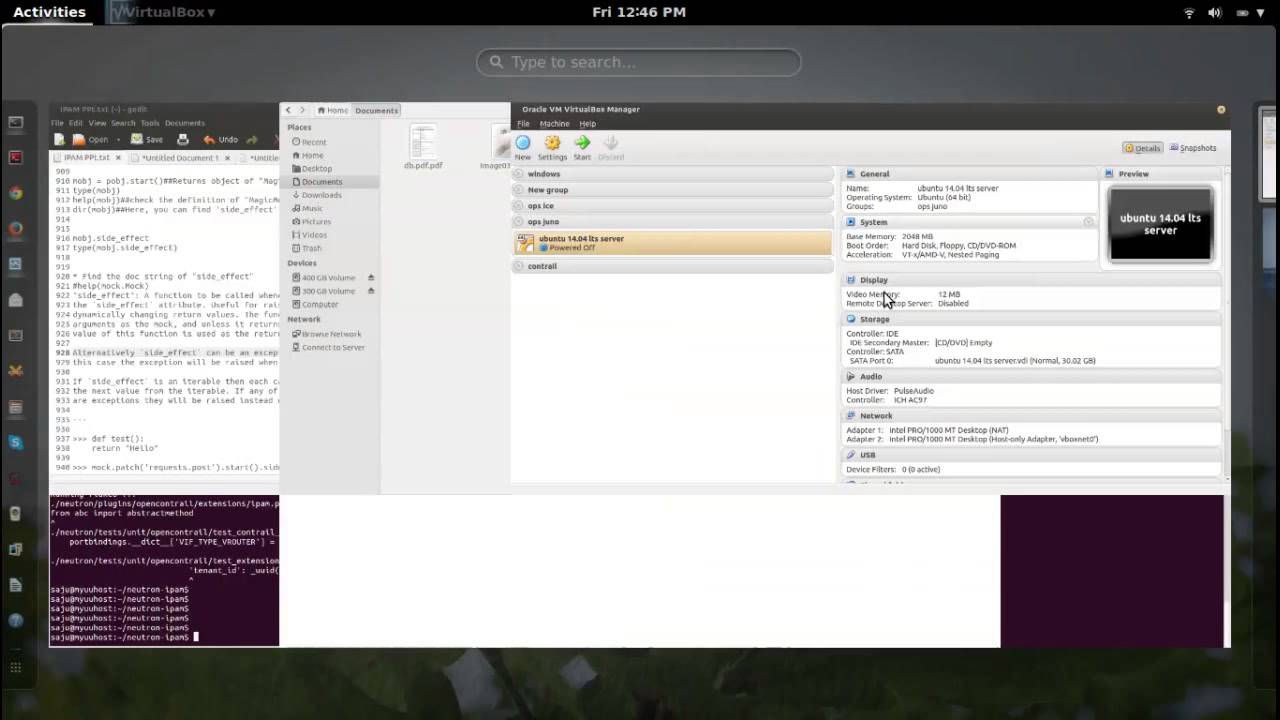The height and width of the screenshot is (720, 1280).
Task: Click gedit Print toolbar icon
Action: (x=182, y=140)
